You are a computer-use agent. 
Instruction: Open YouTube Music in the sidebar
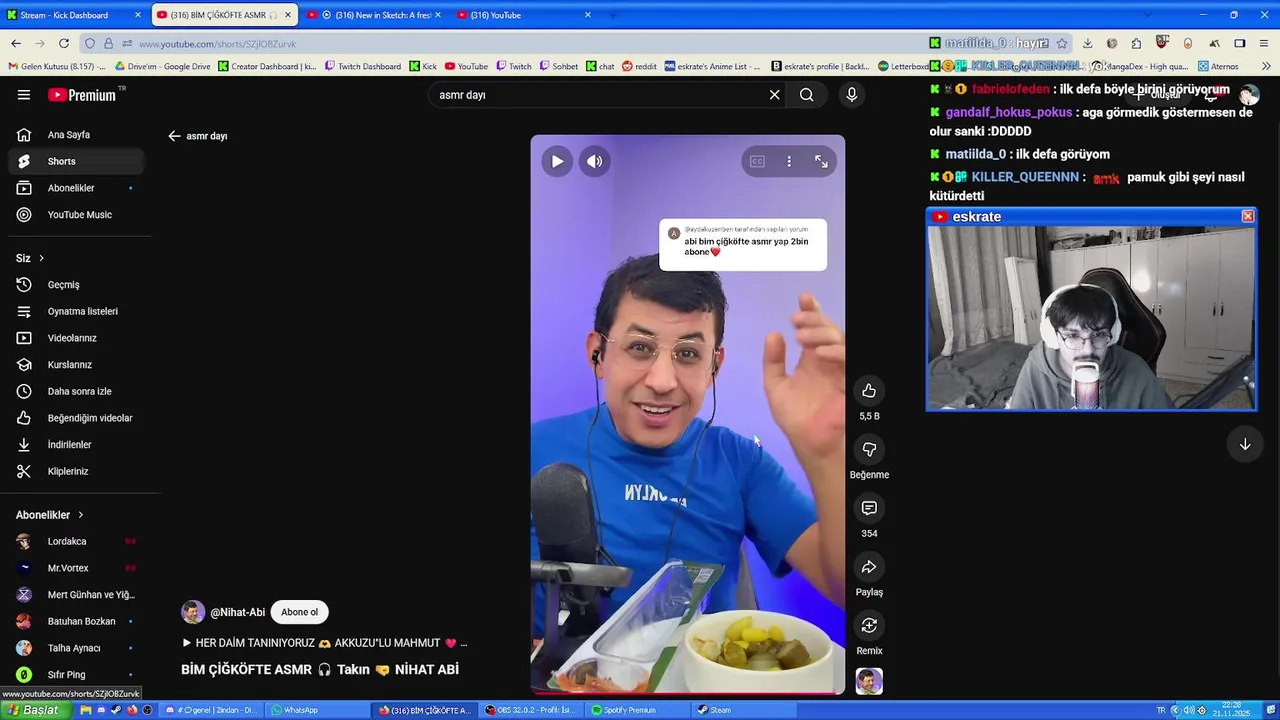(x=75, y=215)
